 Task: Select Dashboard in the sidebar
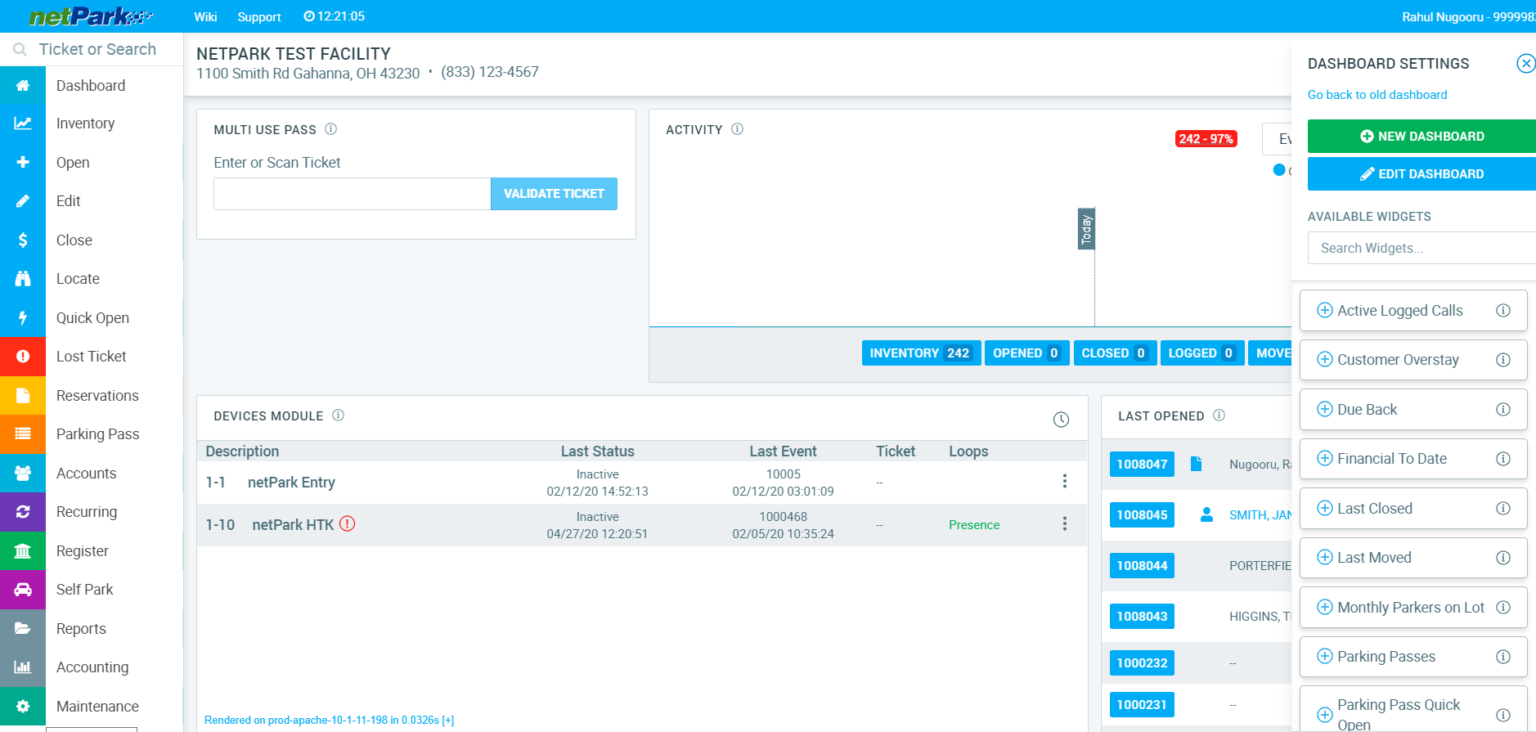tap(91, 86)
